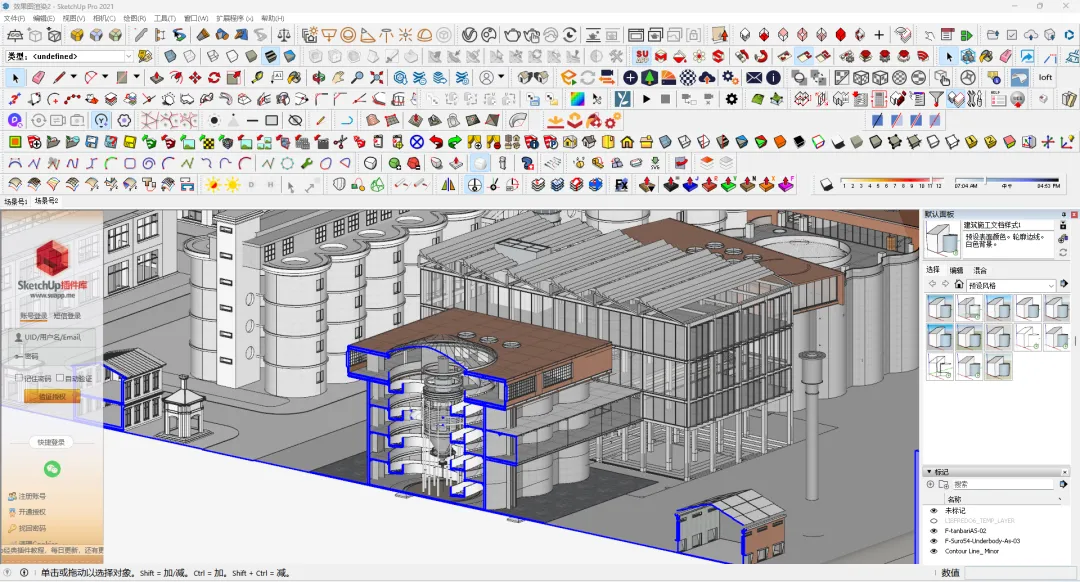Viewport: 1080px width, 582px height.
Task: Click the green WeChat login icon
Action: pyautogui.click(x=52, y=469)
